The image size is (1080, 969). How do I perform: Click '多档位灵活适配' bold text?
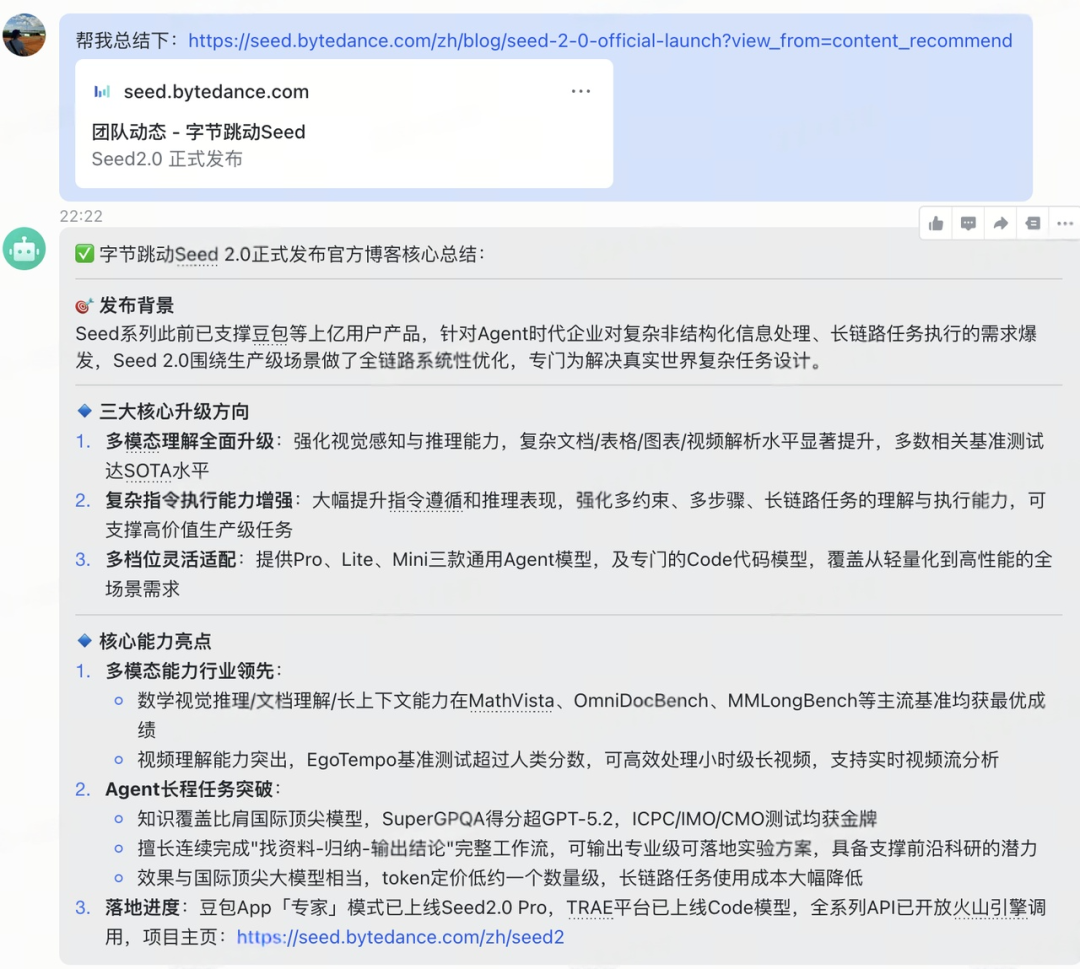171,559
